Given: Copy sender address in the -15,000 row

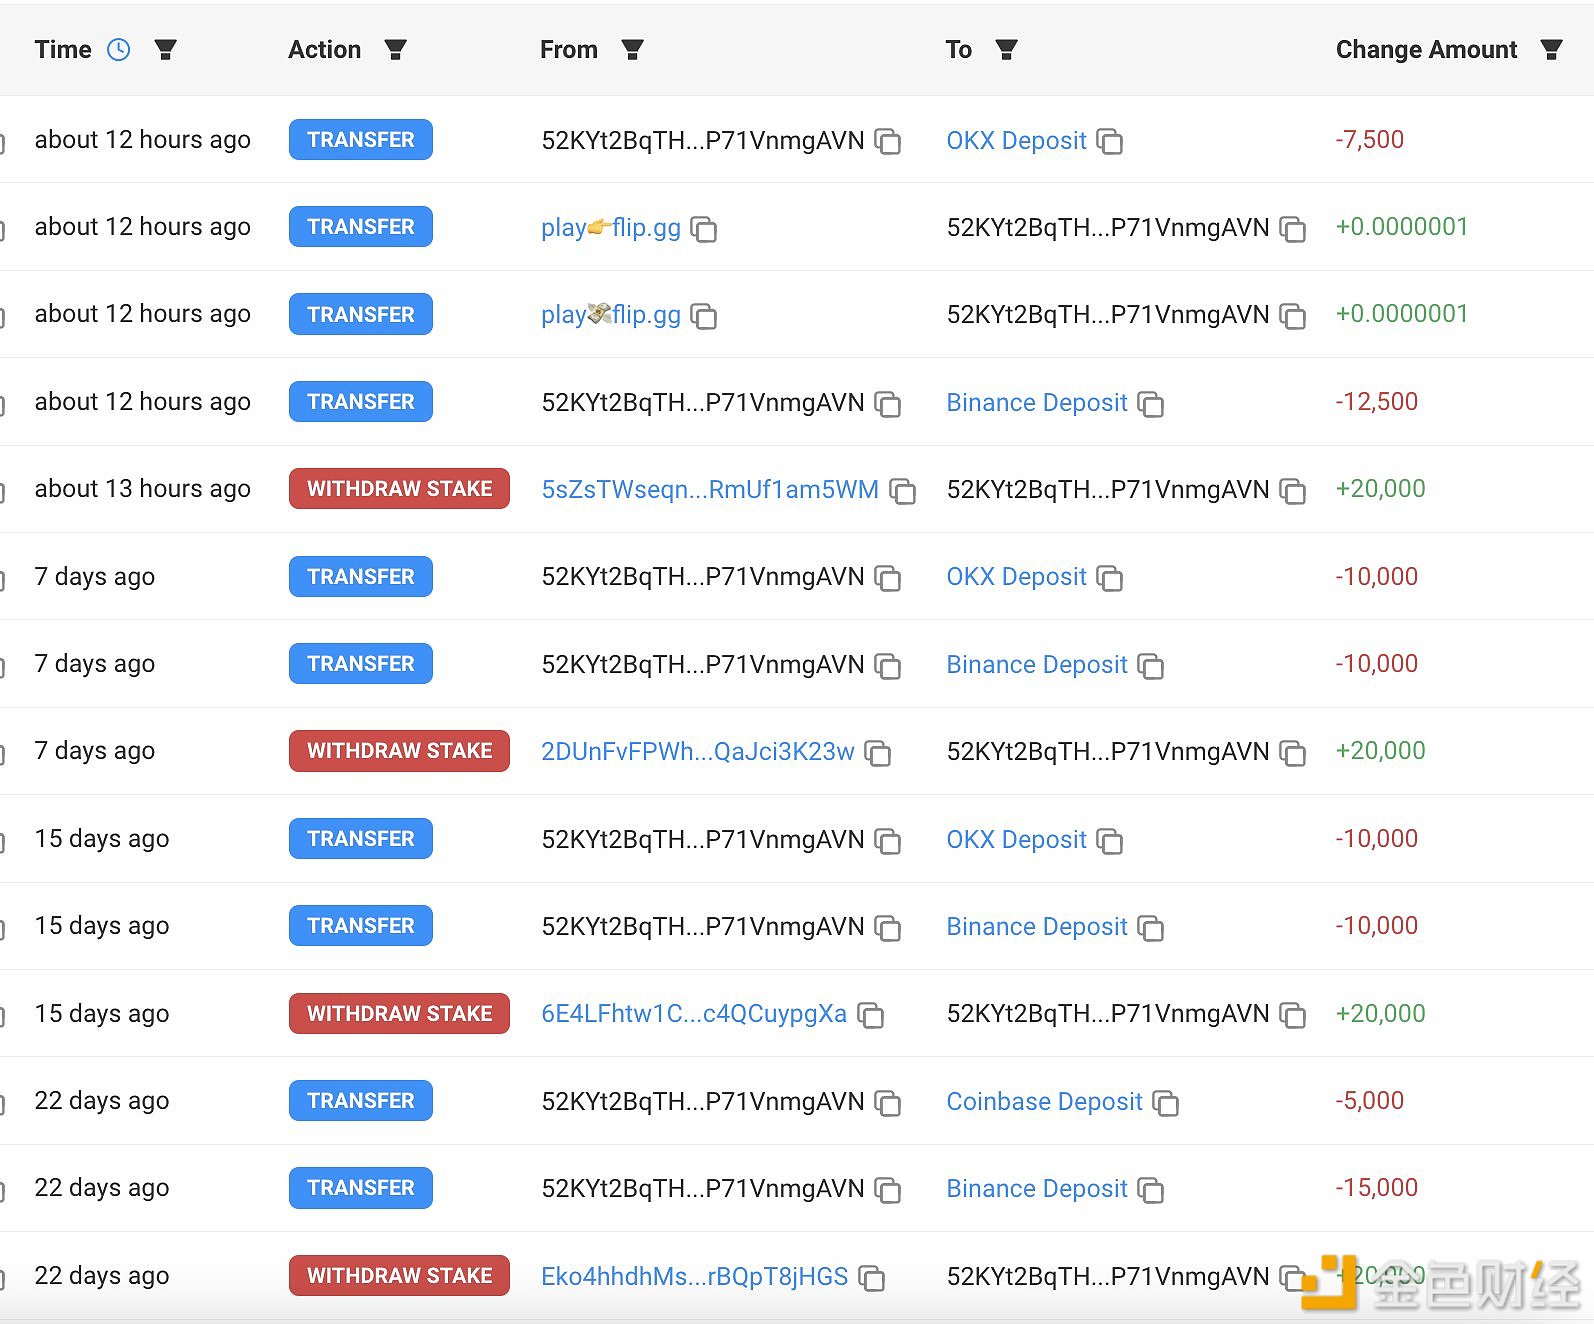Looking at the screenshot, I should pyautogui.click(x=888, y=1190).
